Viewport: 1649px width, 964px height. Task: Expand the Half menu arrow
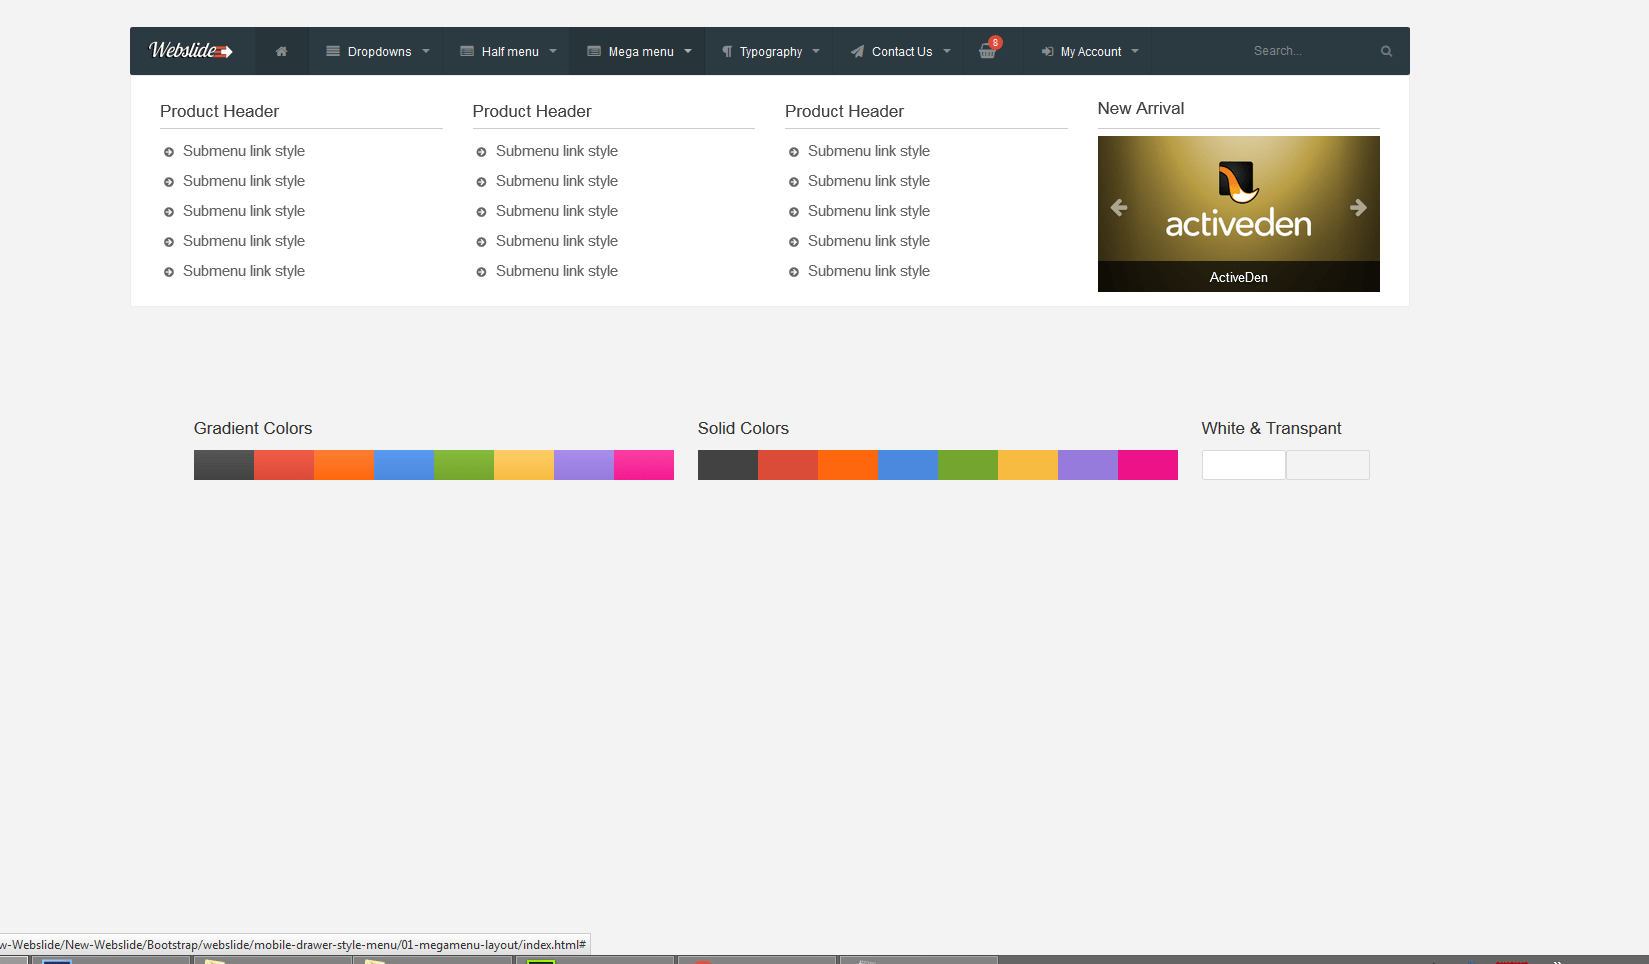553,51
